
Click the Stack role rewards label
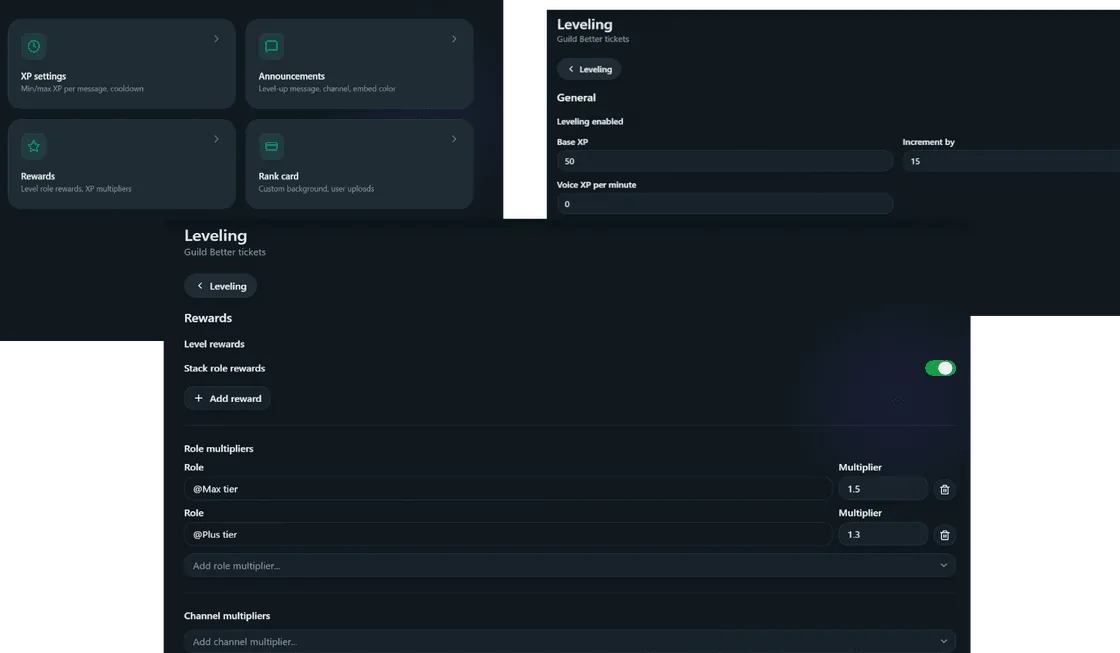point(224,368)
